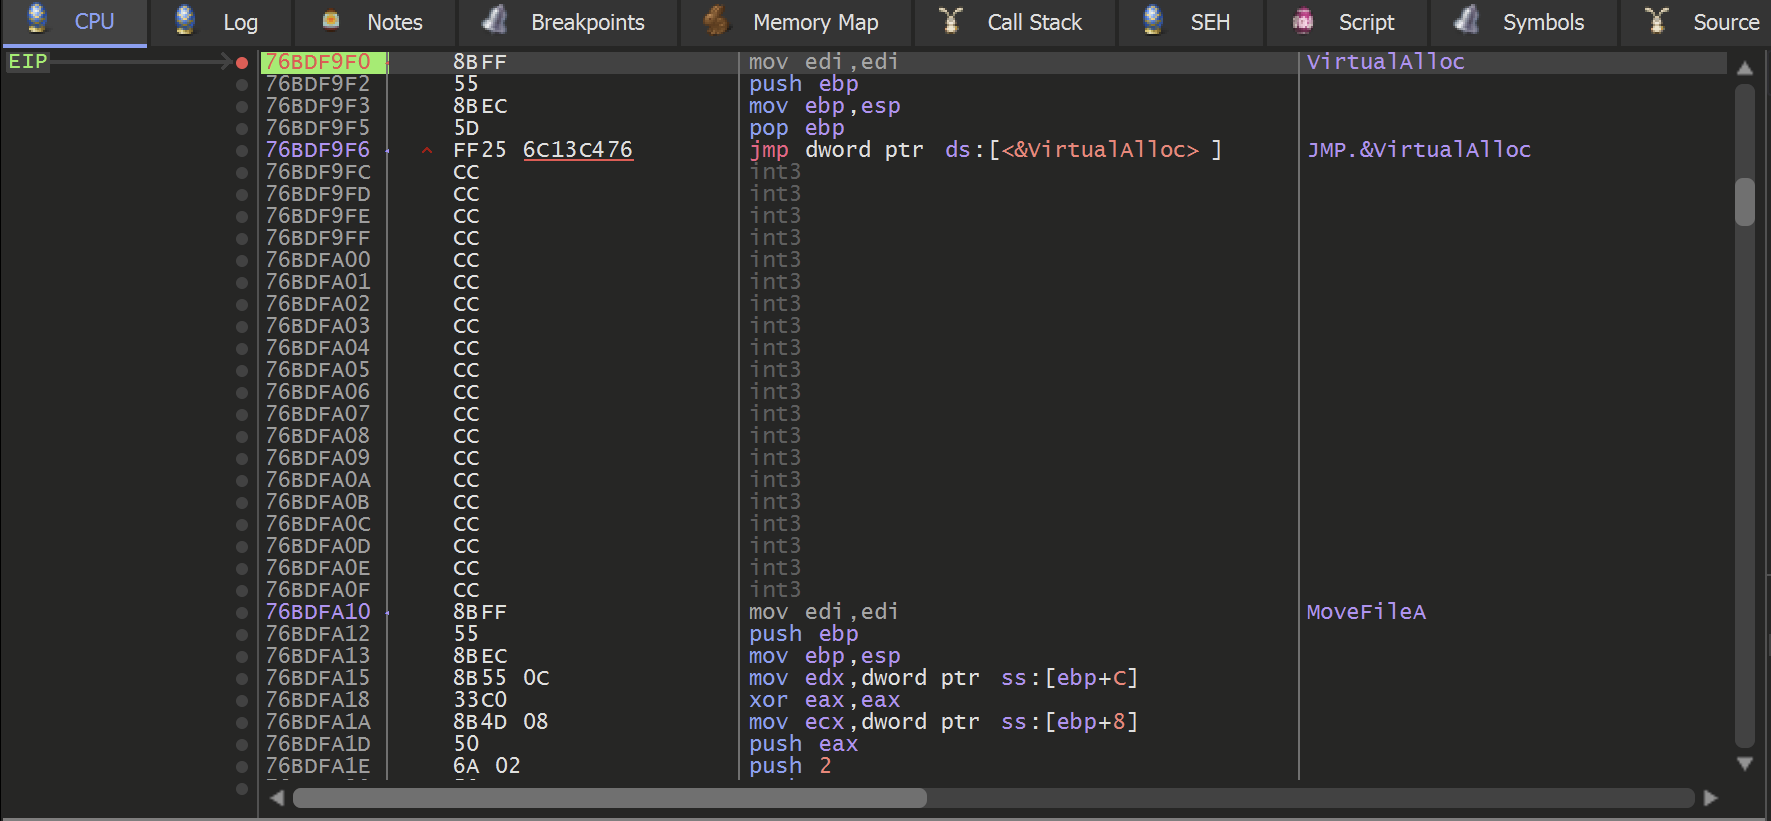Select the int3 instruction at 76BDFA0F
1771x821 pixels.
[x=775, y=590]
